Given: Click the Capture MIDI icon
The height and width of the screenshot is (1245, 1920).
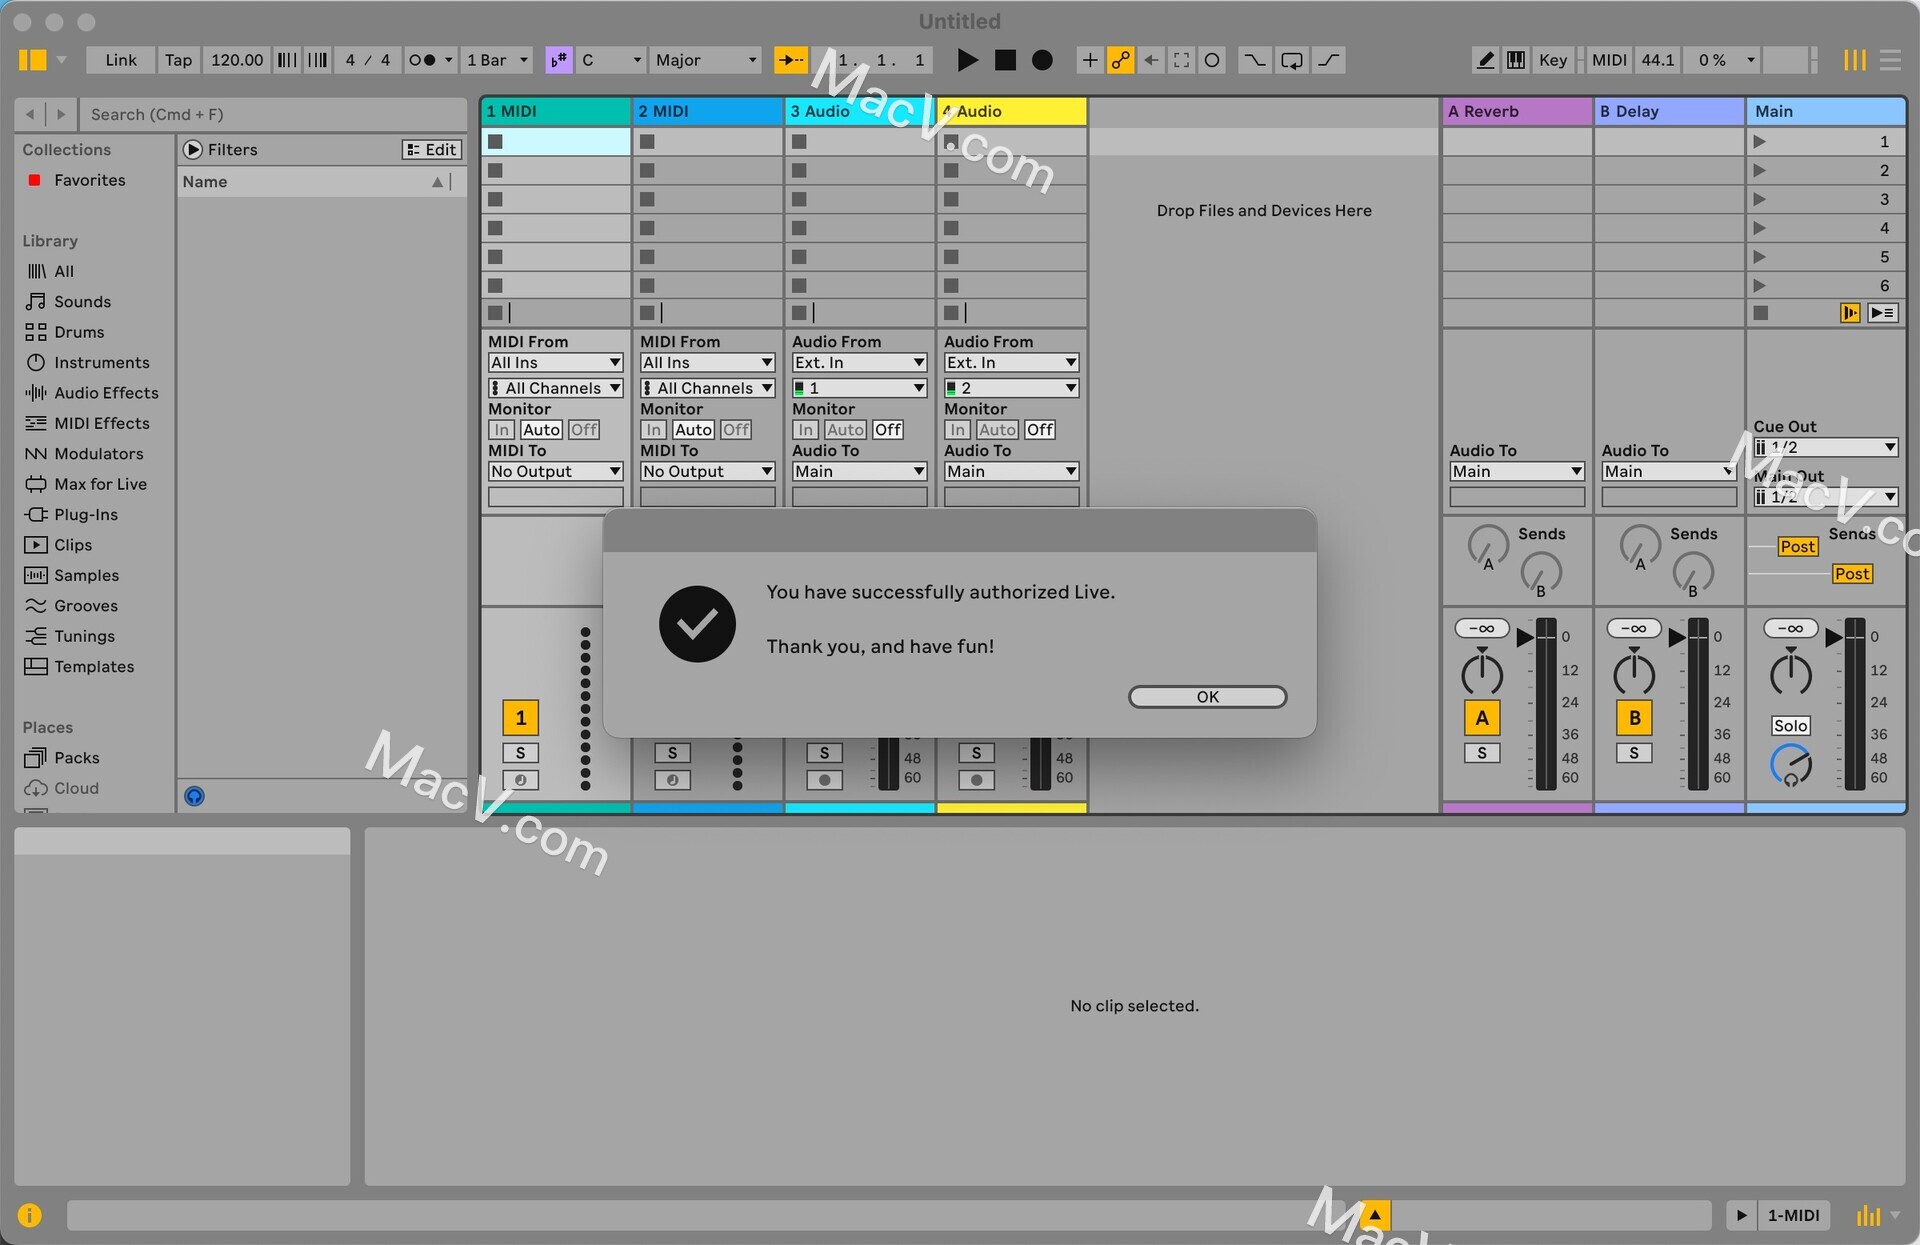Looking at the screenshot, I should pyautogui.click(x=1181, y=60).
